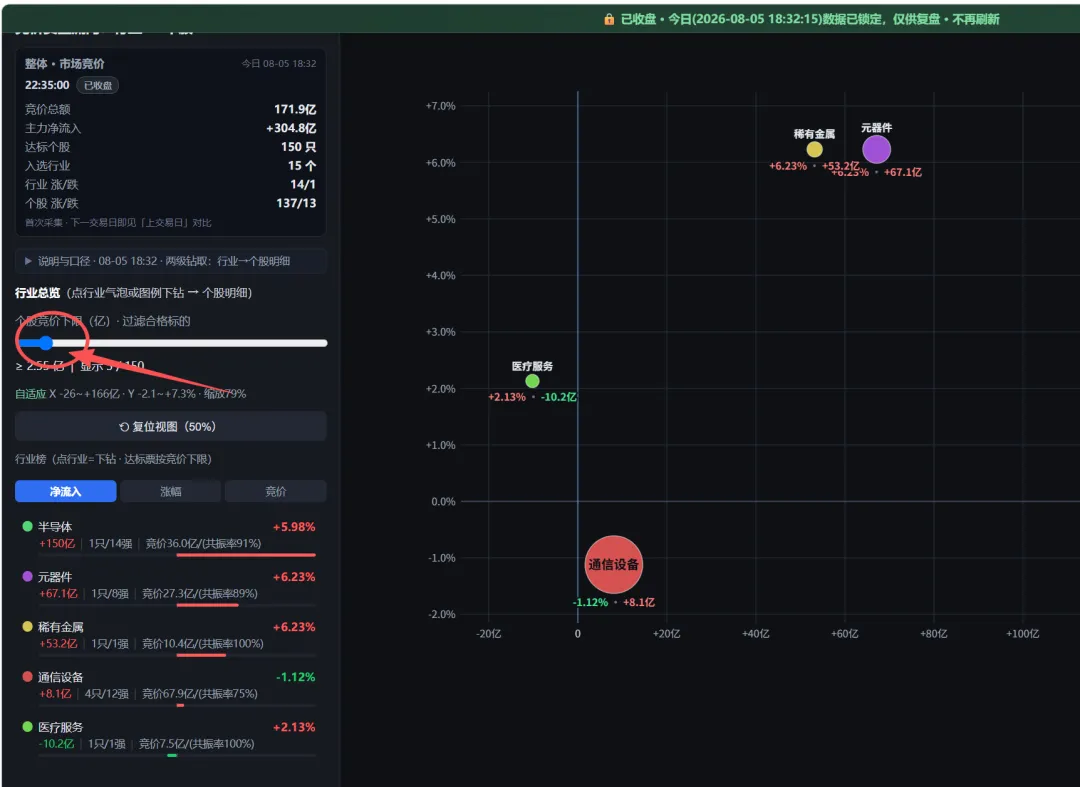This screenshot has width=1080, height=787.
Task: Open the 通信设备 industry row name
Action: click(x=61, y=677)
